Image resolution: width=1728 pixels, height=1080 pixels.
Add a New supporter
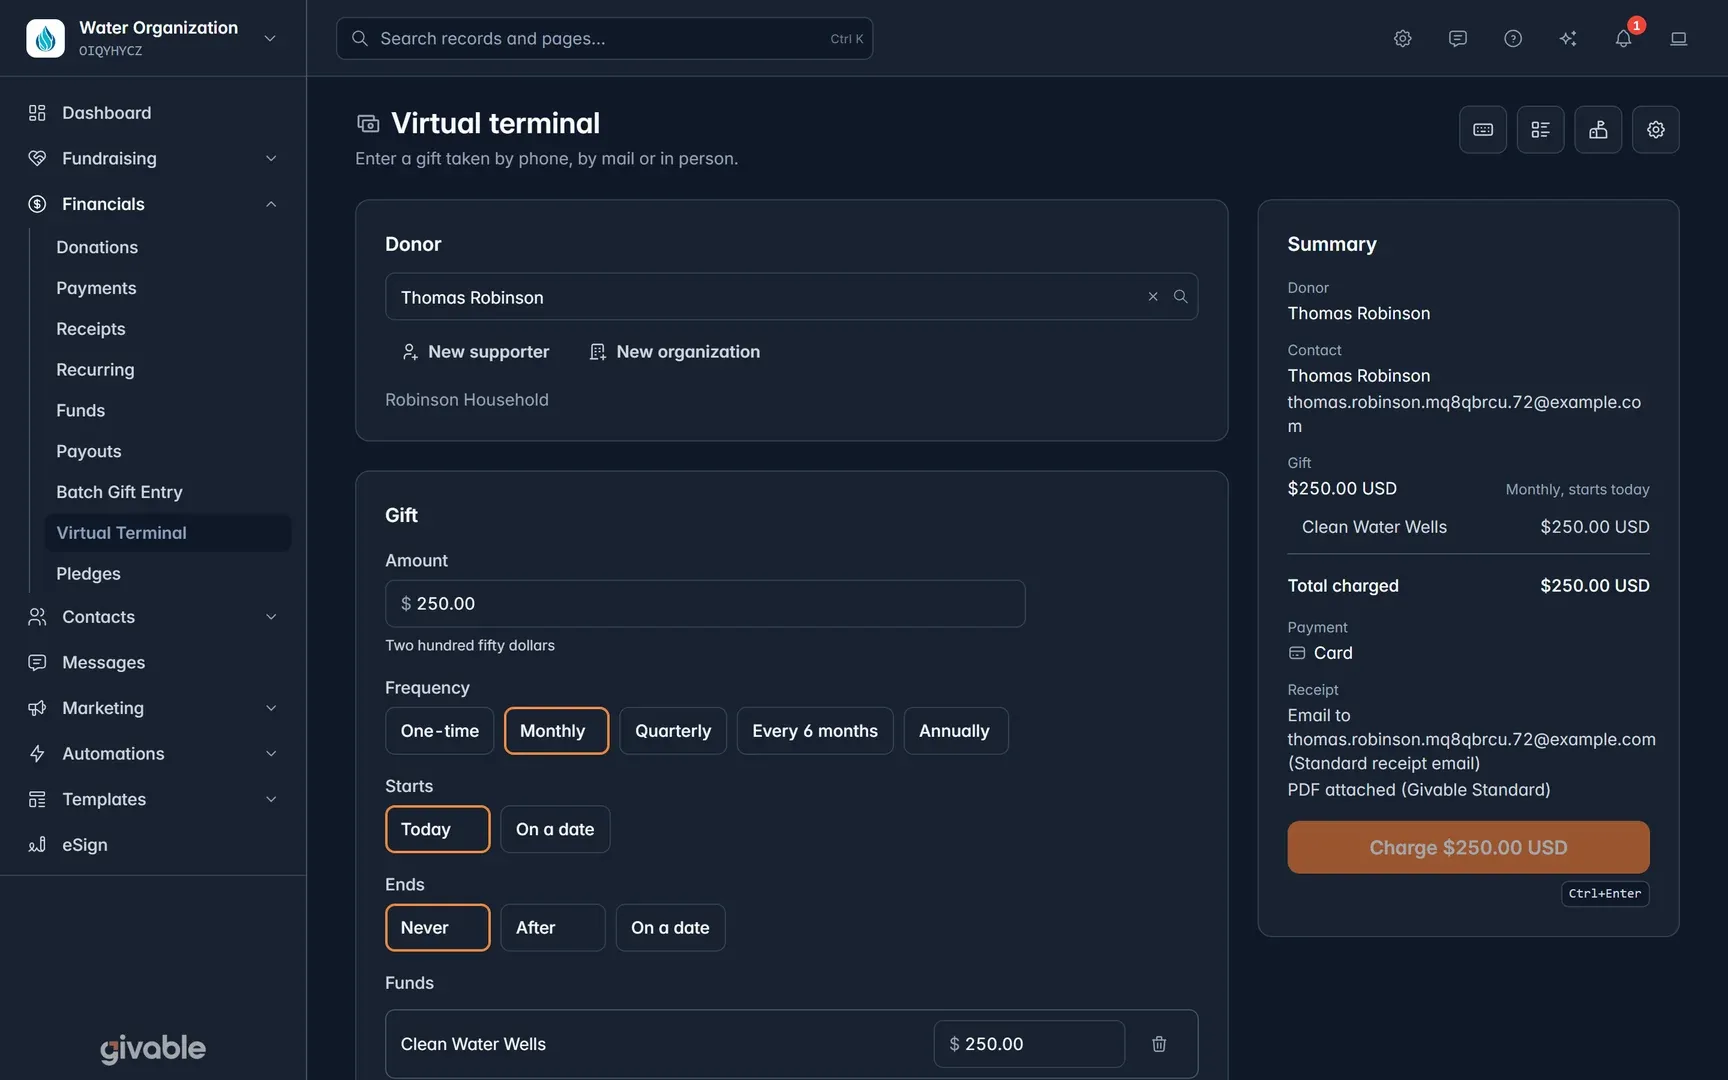476,352
